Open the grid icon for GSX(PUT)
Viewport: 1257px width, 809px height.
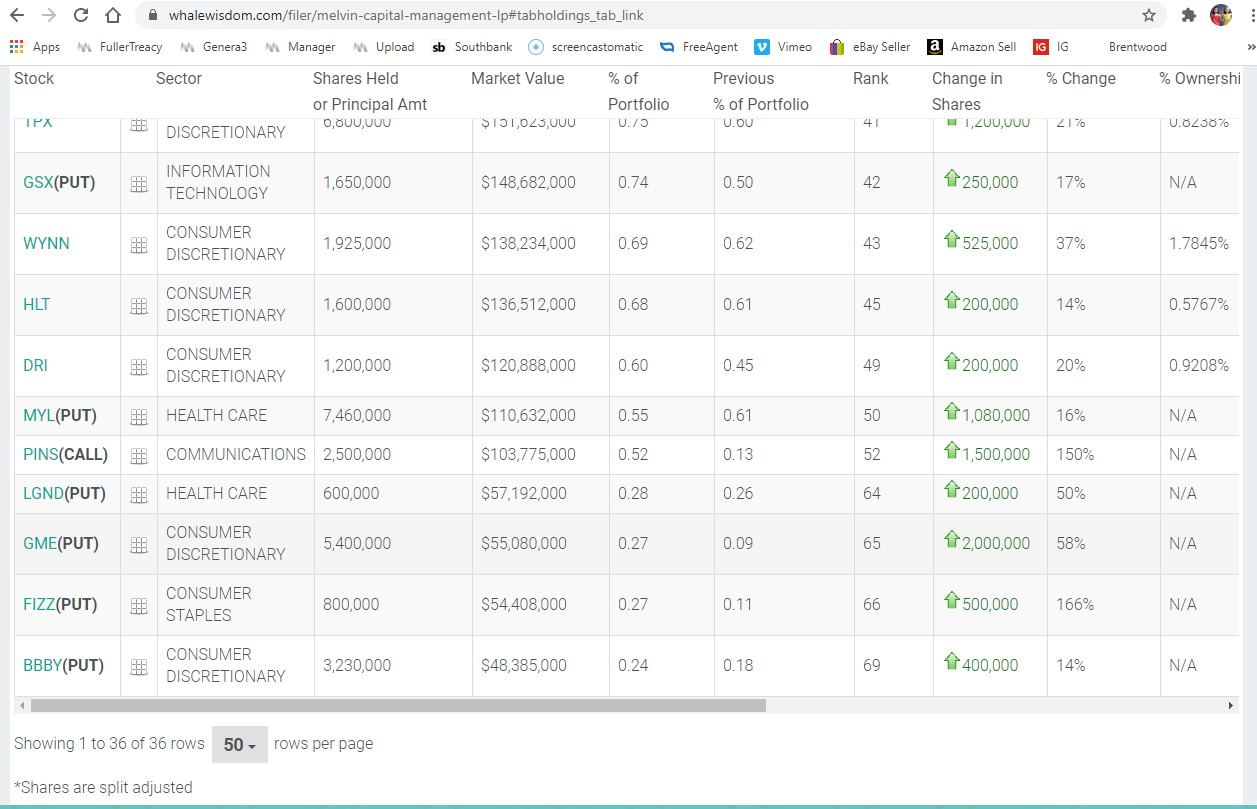139,184
